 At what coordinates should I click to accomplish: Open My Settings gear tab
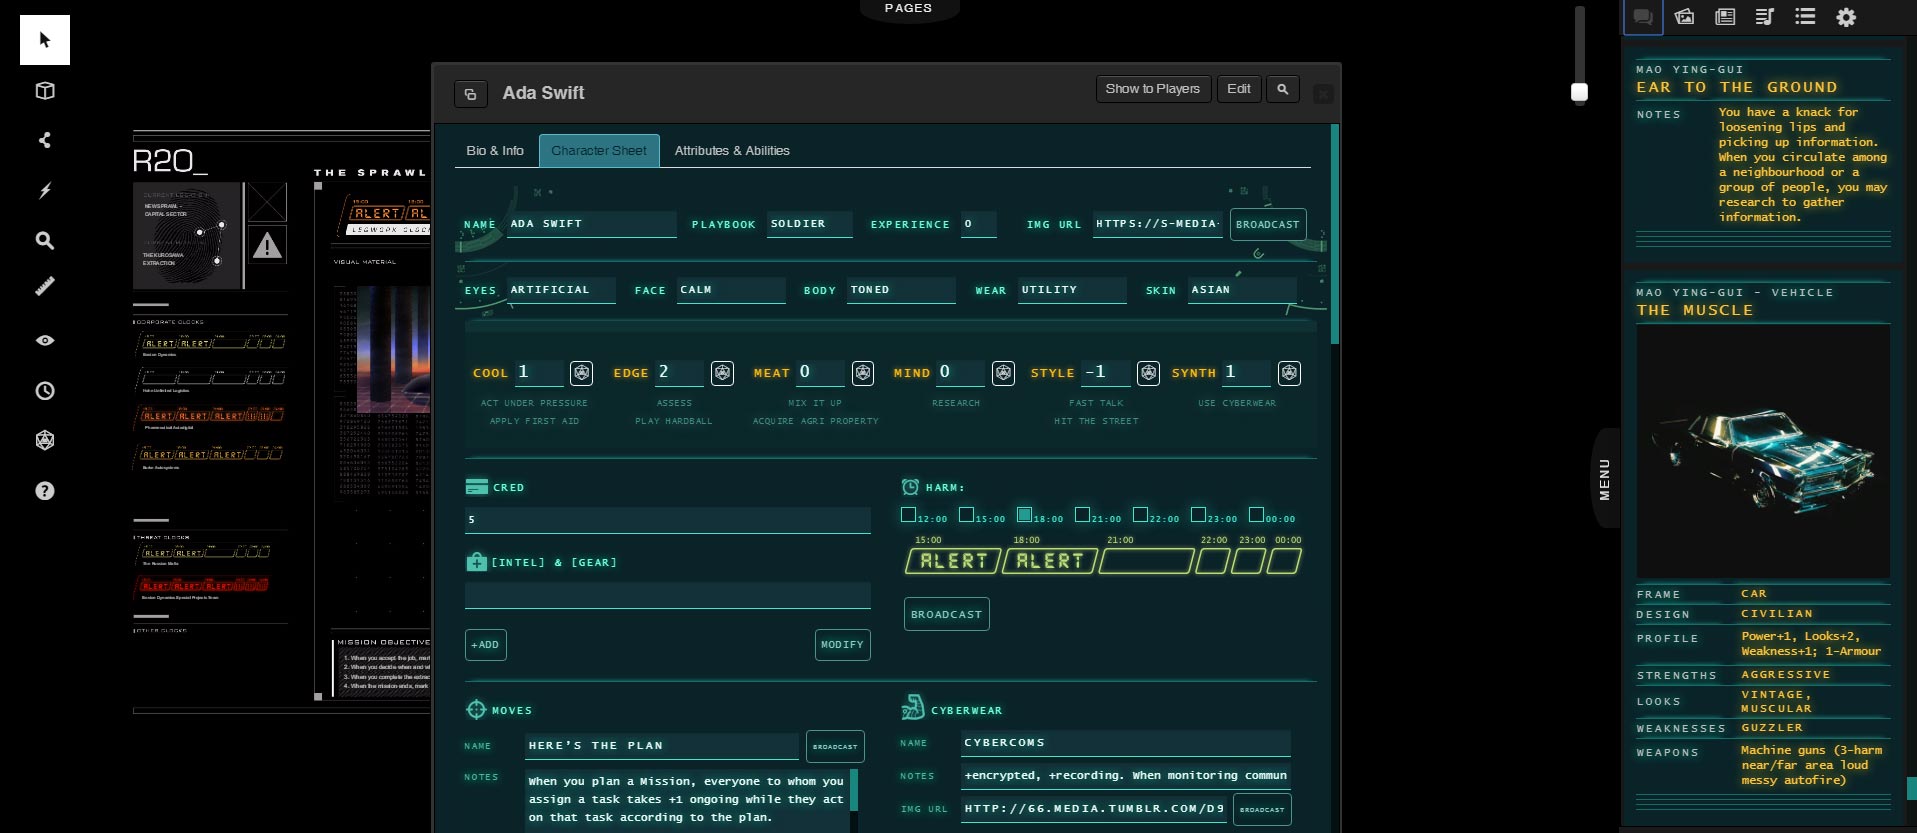[x=1846, y=17]
